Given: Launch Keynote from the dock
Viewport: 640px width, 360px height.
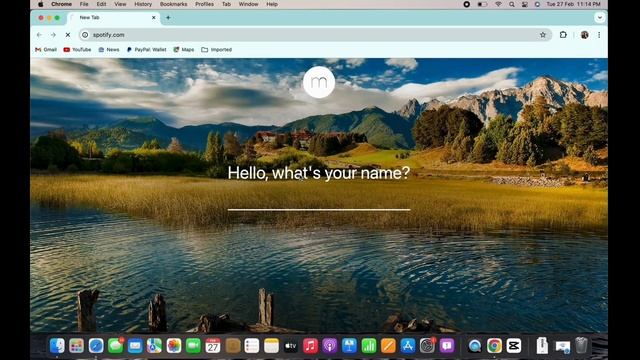Looking at the screenshot, I should pos(349,346).
